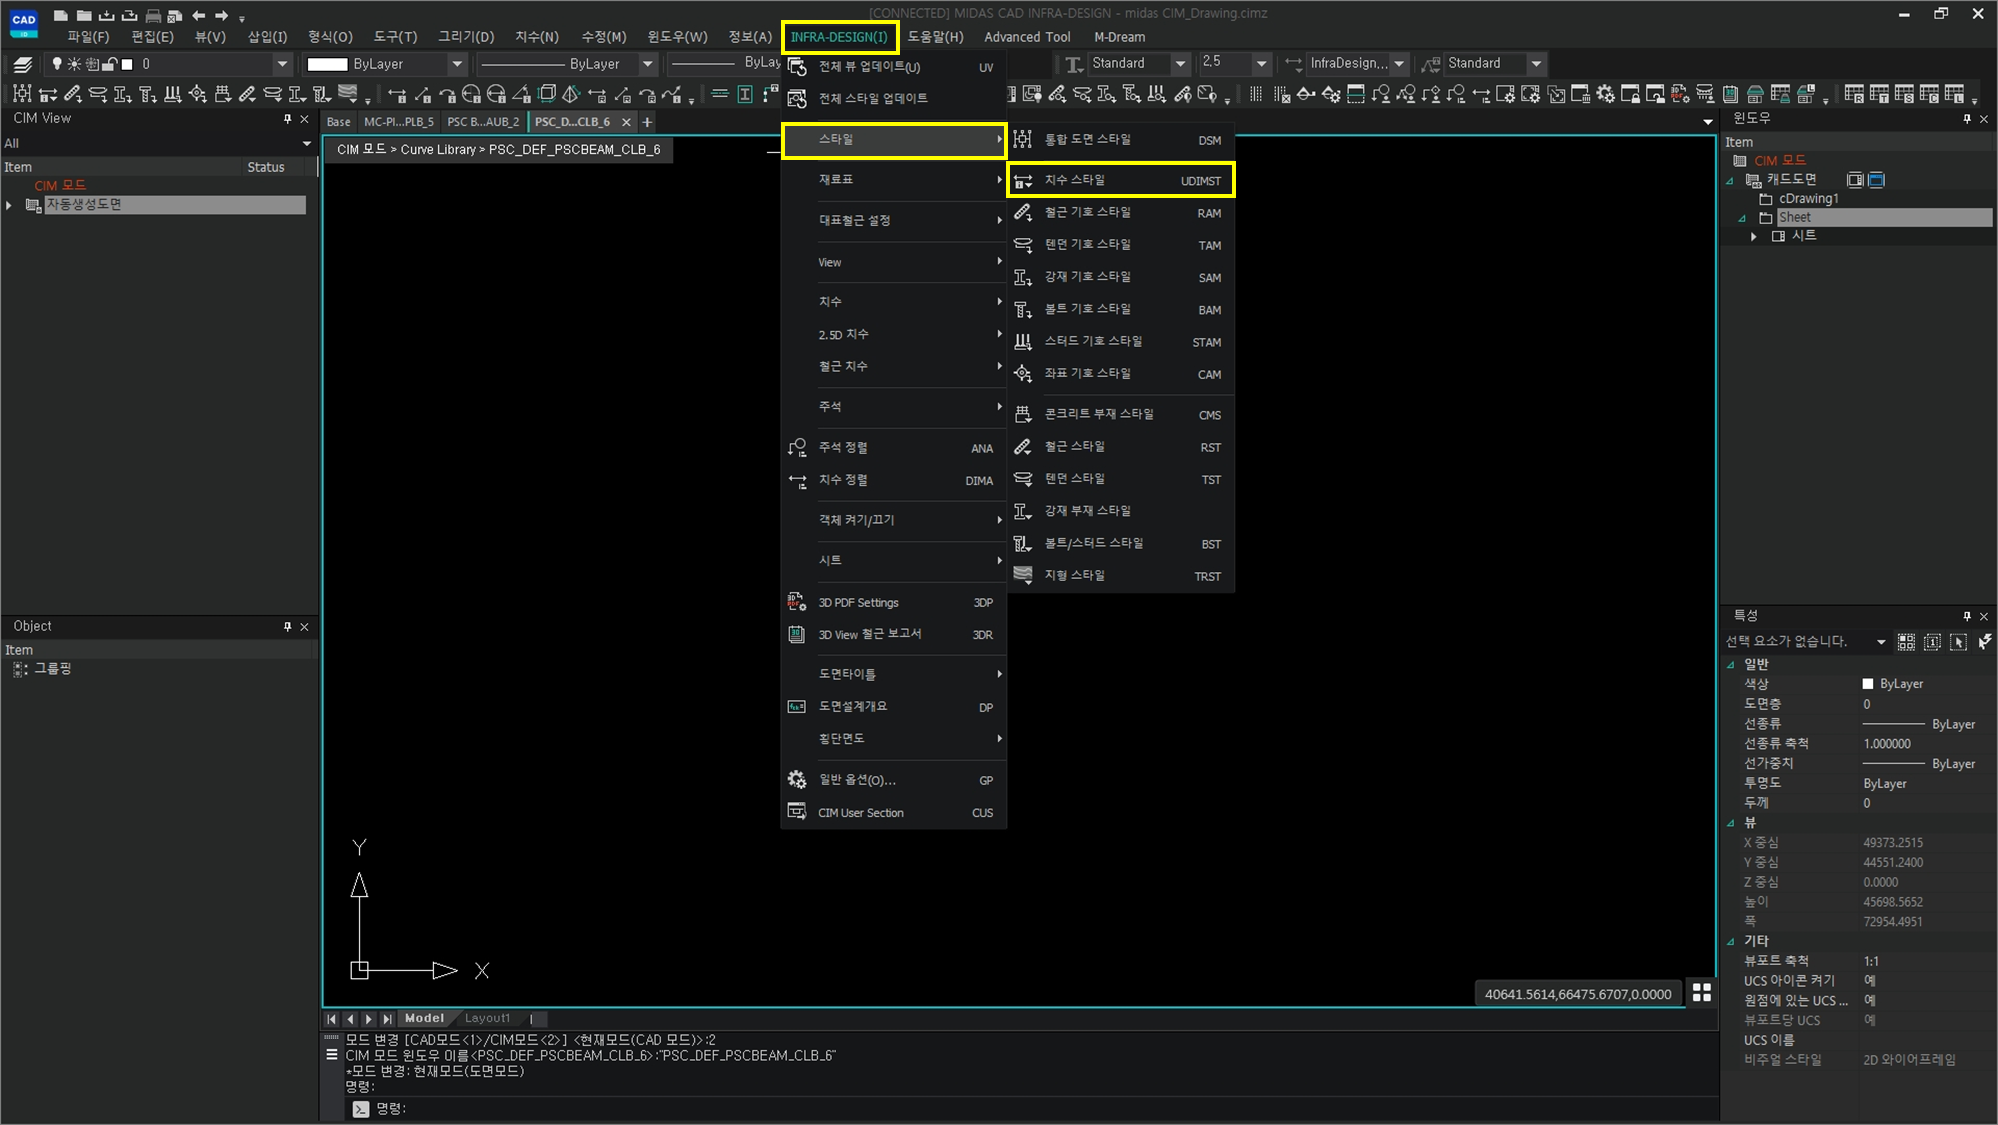Click the white color swatch in ByLayer color box
Viewport: 1998px width, 1125px height.
327,64
